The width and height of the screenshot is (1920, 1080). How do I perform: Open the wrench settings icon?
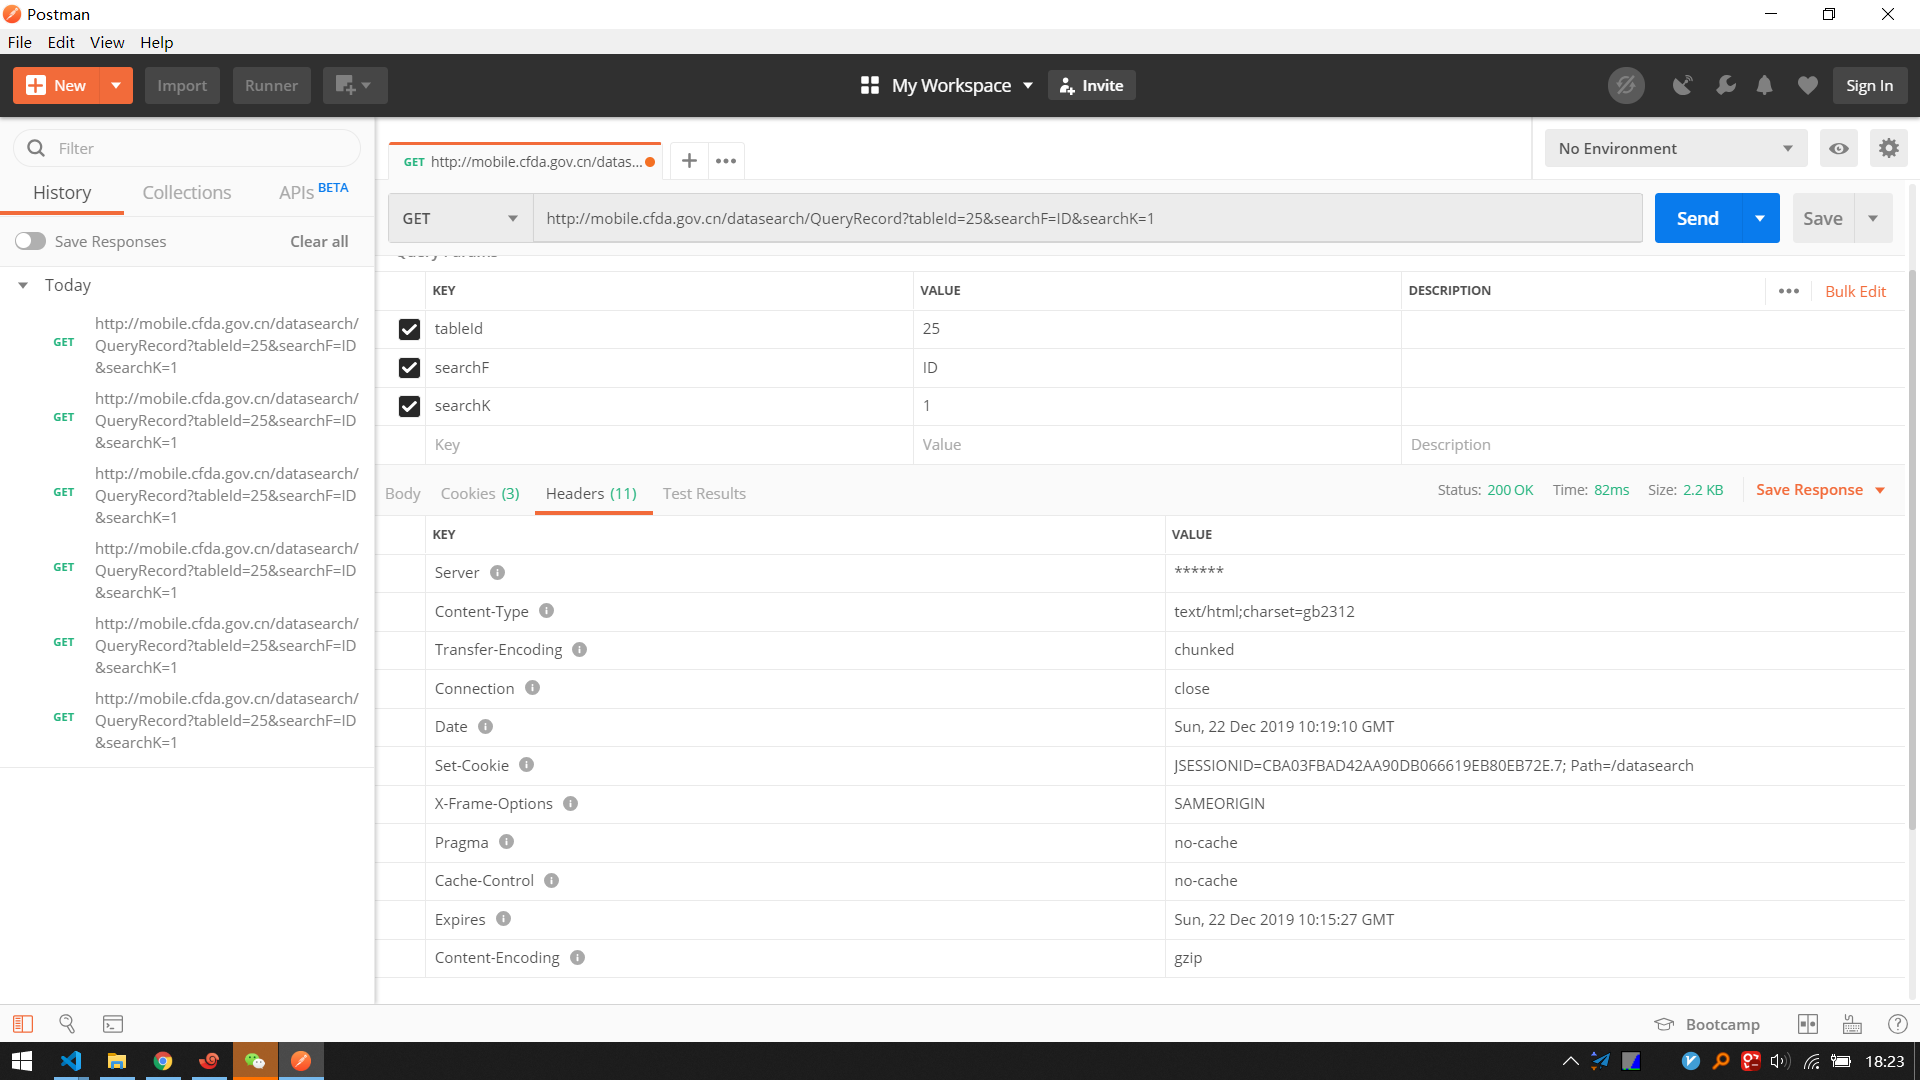pos(1726,86)
